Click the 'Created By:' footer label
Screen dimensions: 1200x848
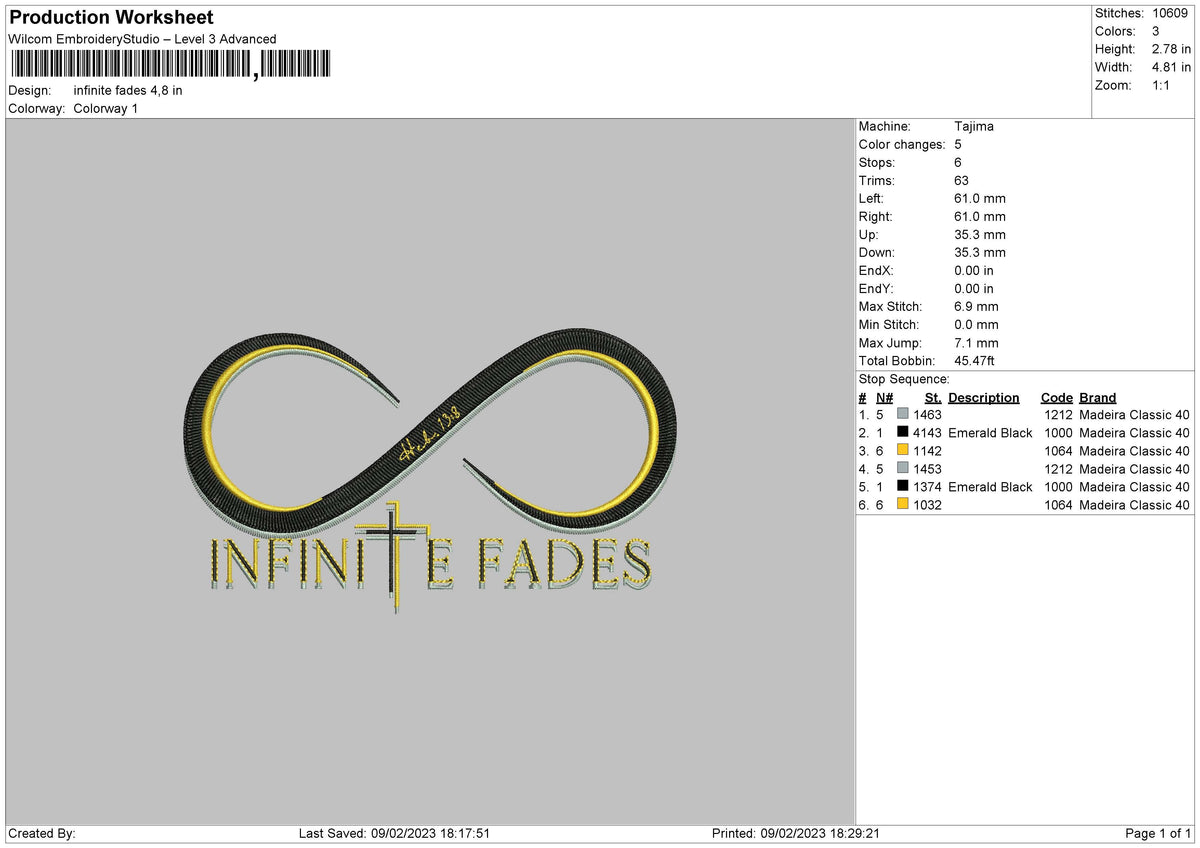pos(42,833)
